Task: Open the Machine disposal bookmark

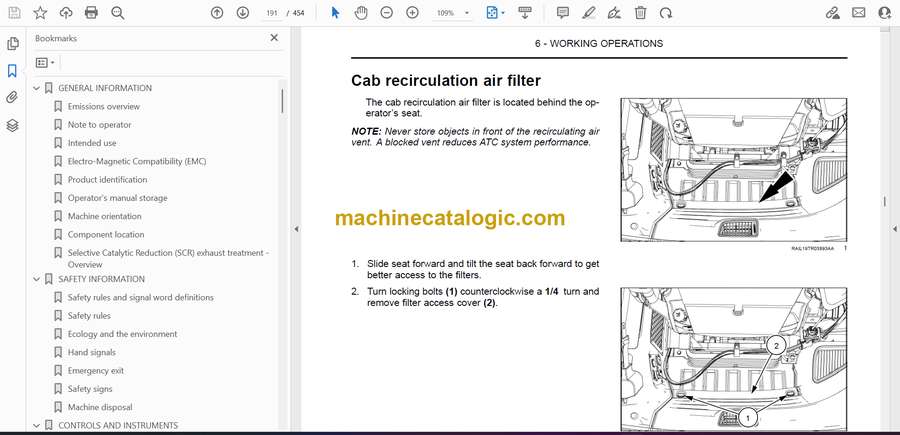Action: click(x=100, y=407)
